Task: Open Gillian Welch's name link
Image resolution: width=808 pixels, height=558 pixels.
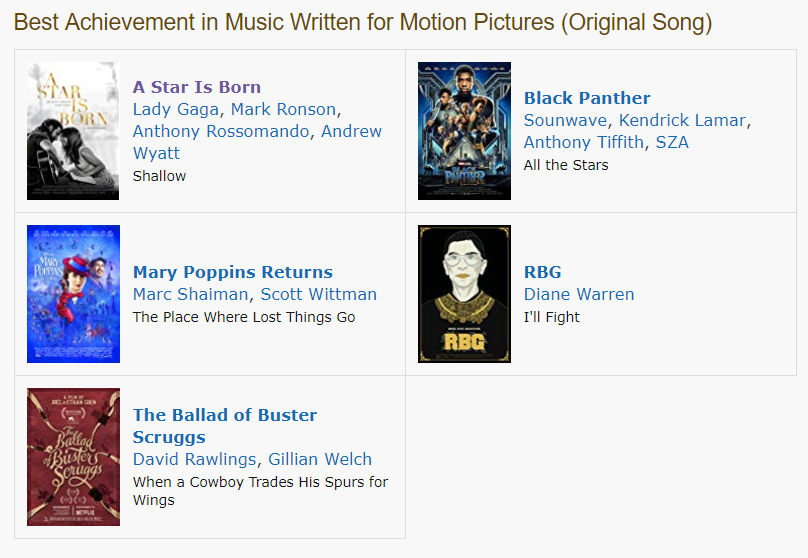Action: pyautogui.click(x=320, y=459)
